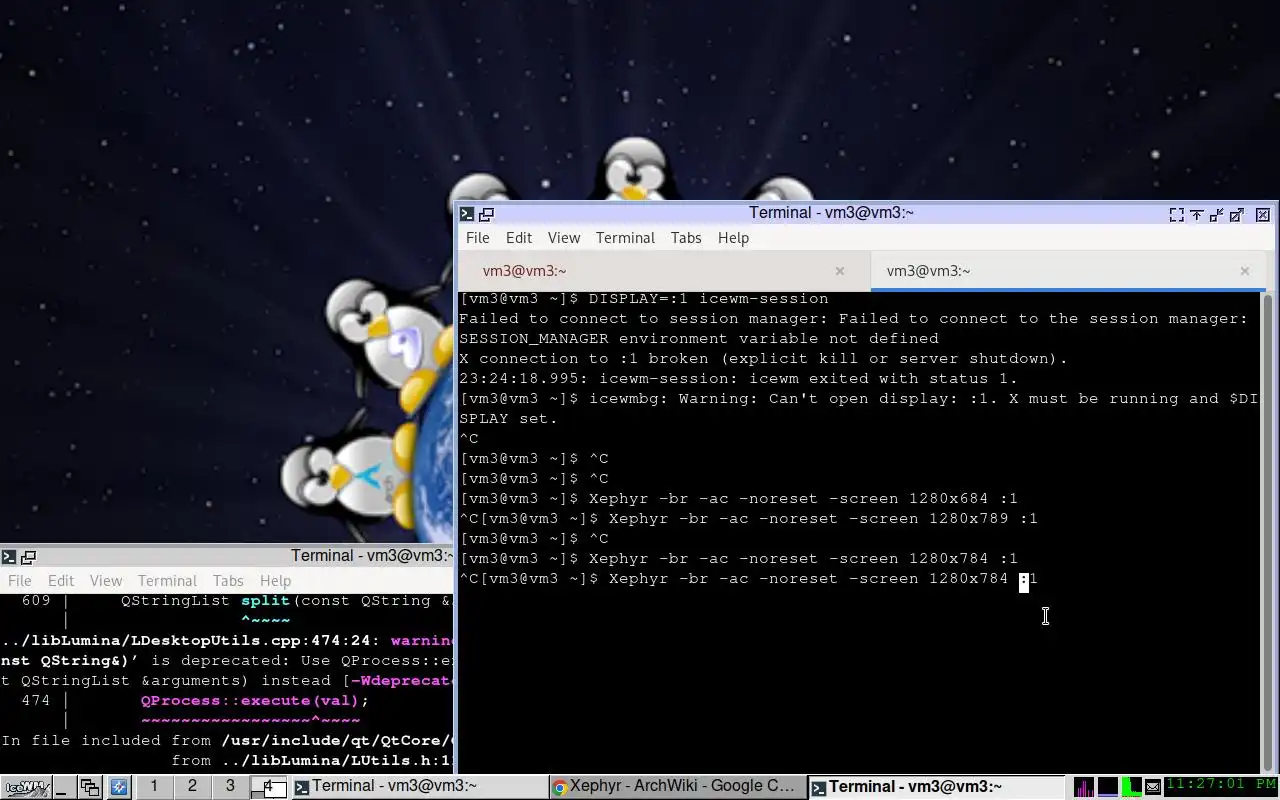Click the expand arrow icon on front Terminal titlebar
The width and height of the screenshot is (1280, 800).
tap(1237, 214)
